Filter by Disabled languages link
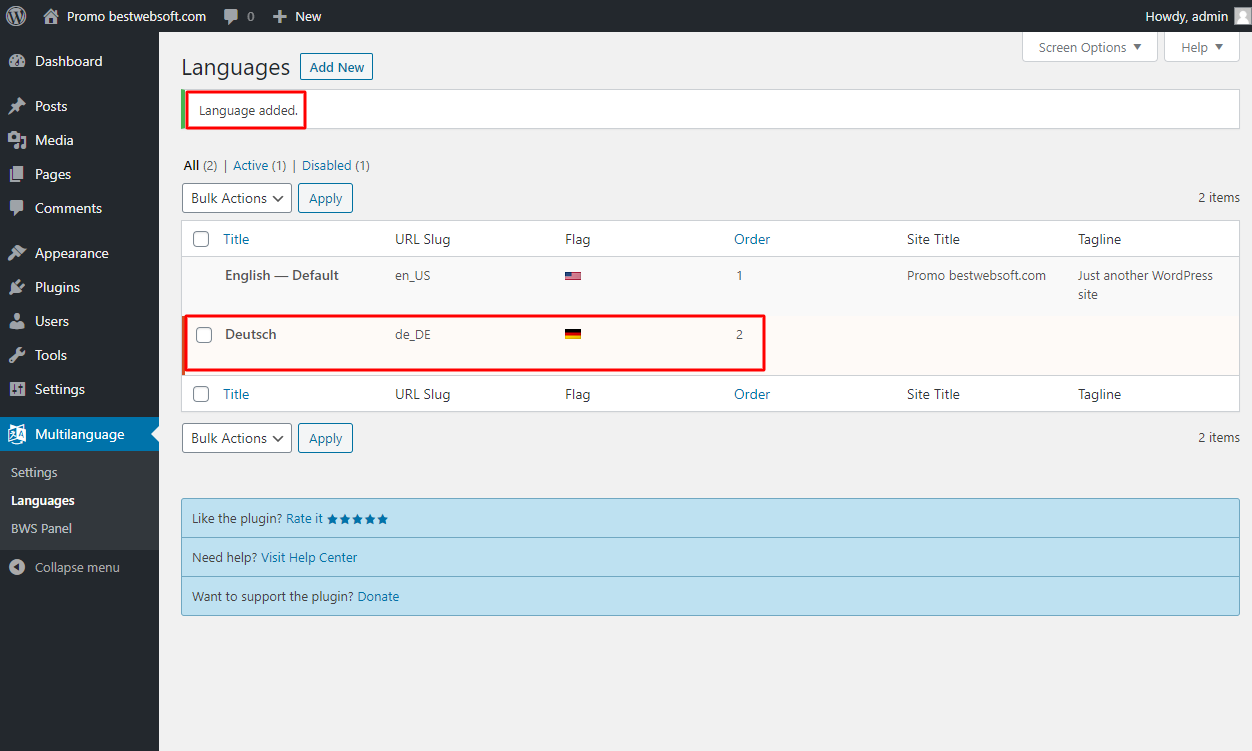Screen dimensions: 1252x751 pyautogui.click(x=327, y=165)
